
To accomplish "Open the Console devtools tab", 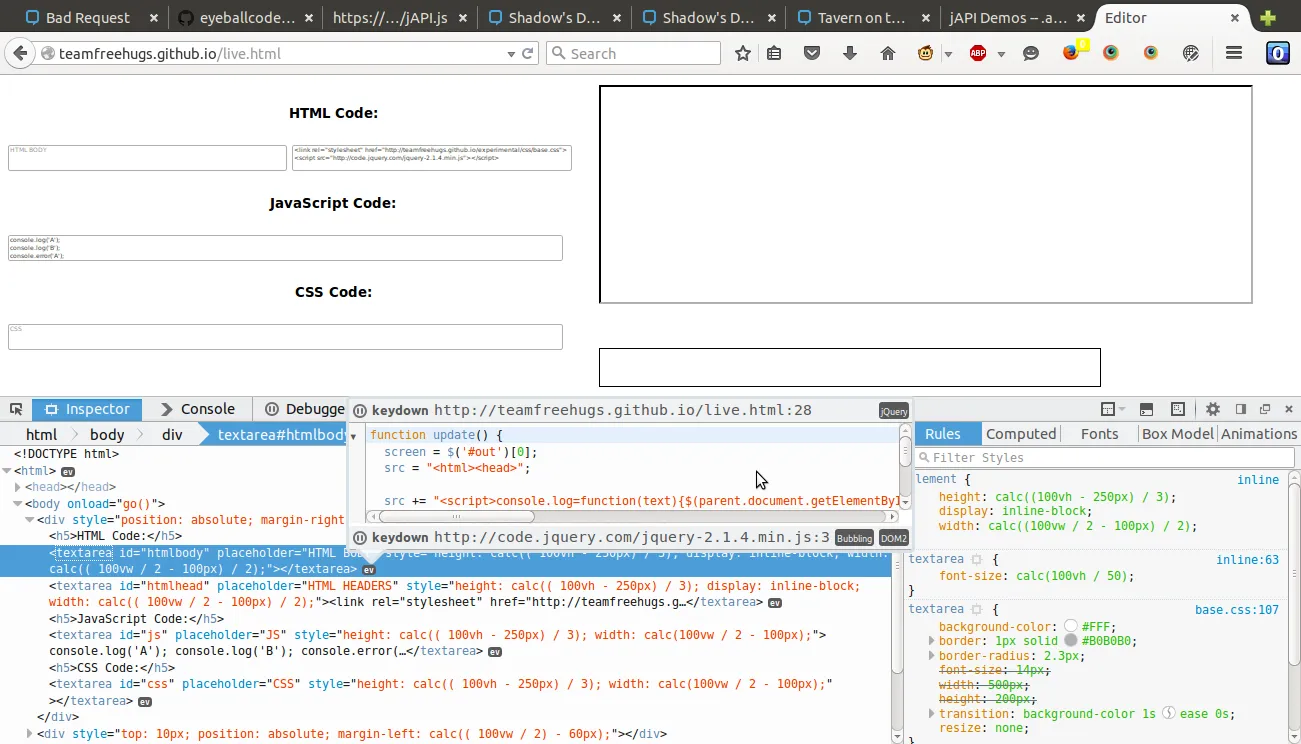I will point(197,409).
